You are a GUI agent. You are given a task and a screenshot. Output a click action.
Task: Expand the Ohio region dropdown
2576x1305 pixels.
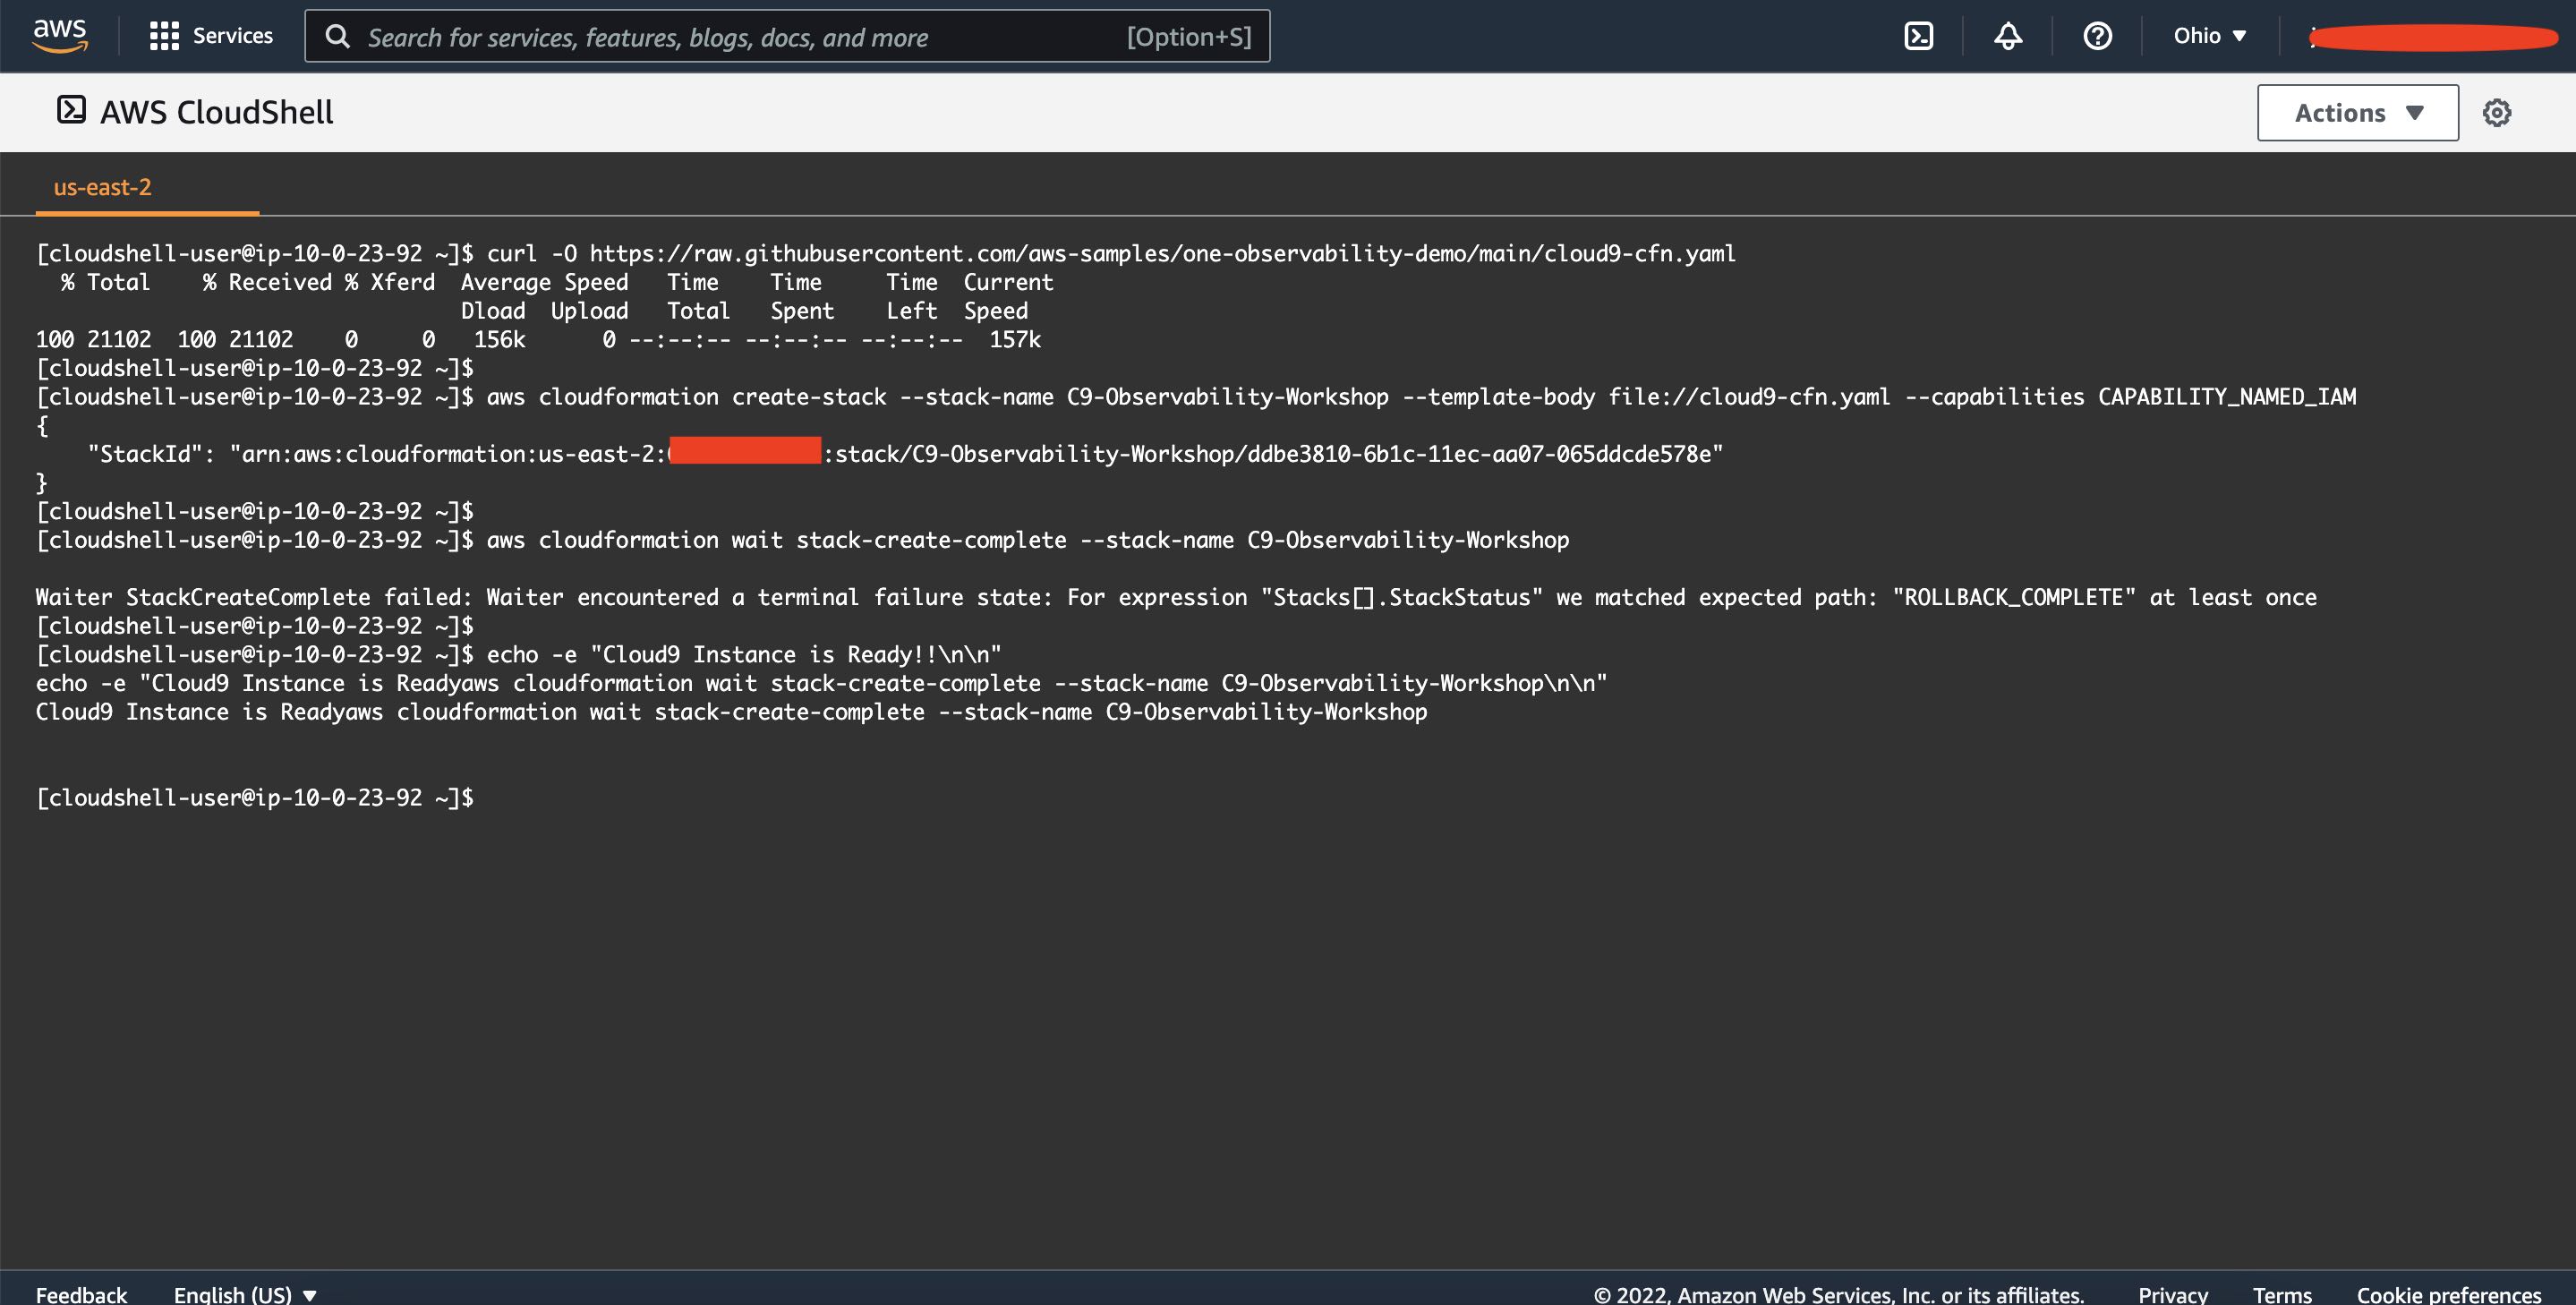[x=2209, y=36]
